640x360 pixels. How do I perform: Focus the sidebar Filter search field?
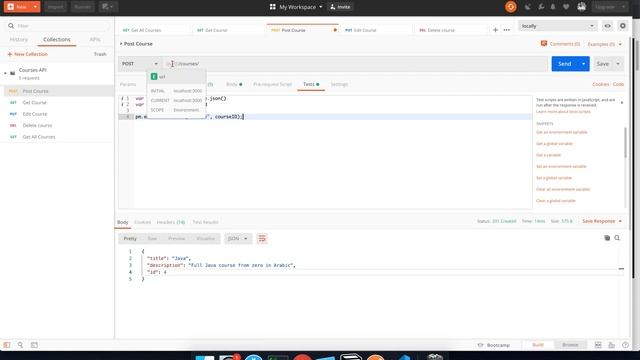[57, 26]
